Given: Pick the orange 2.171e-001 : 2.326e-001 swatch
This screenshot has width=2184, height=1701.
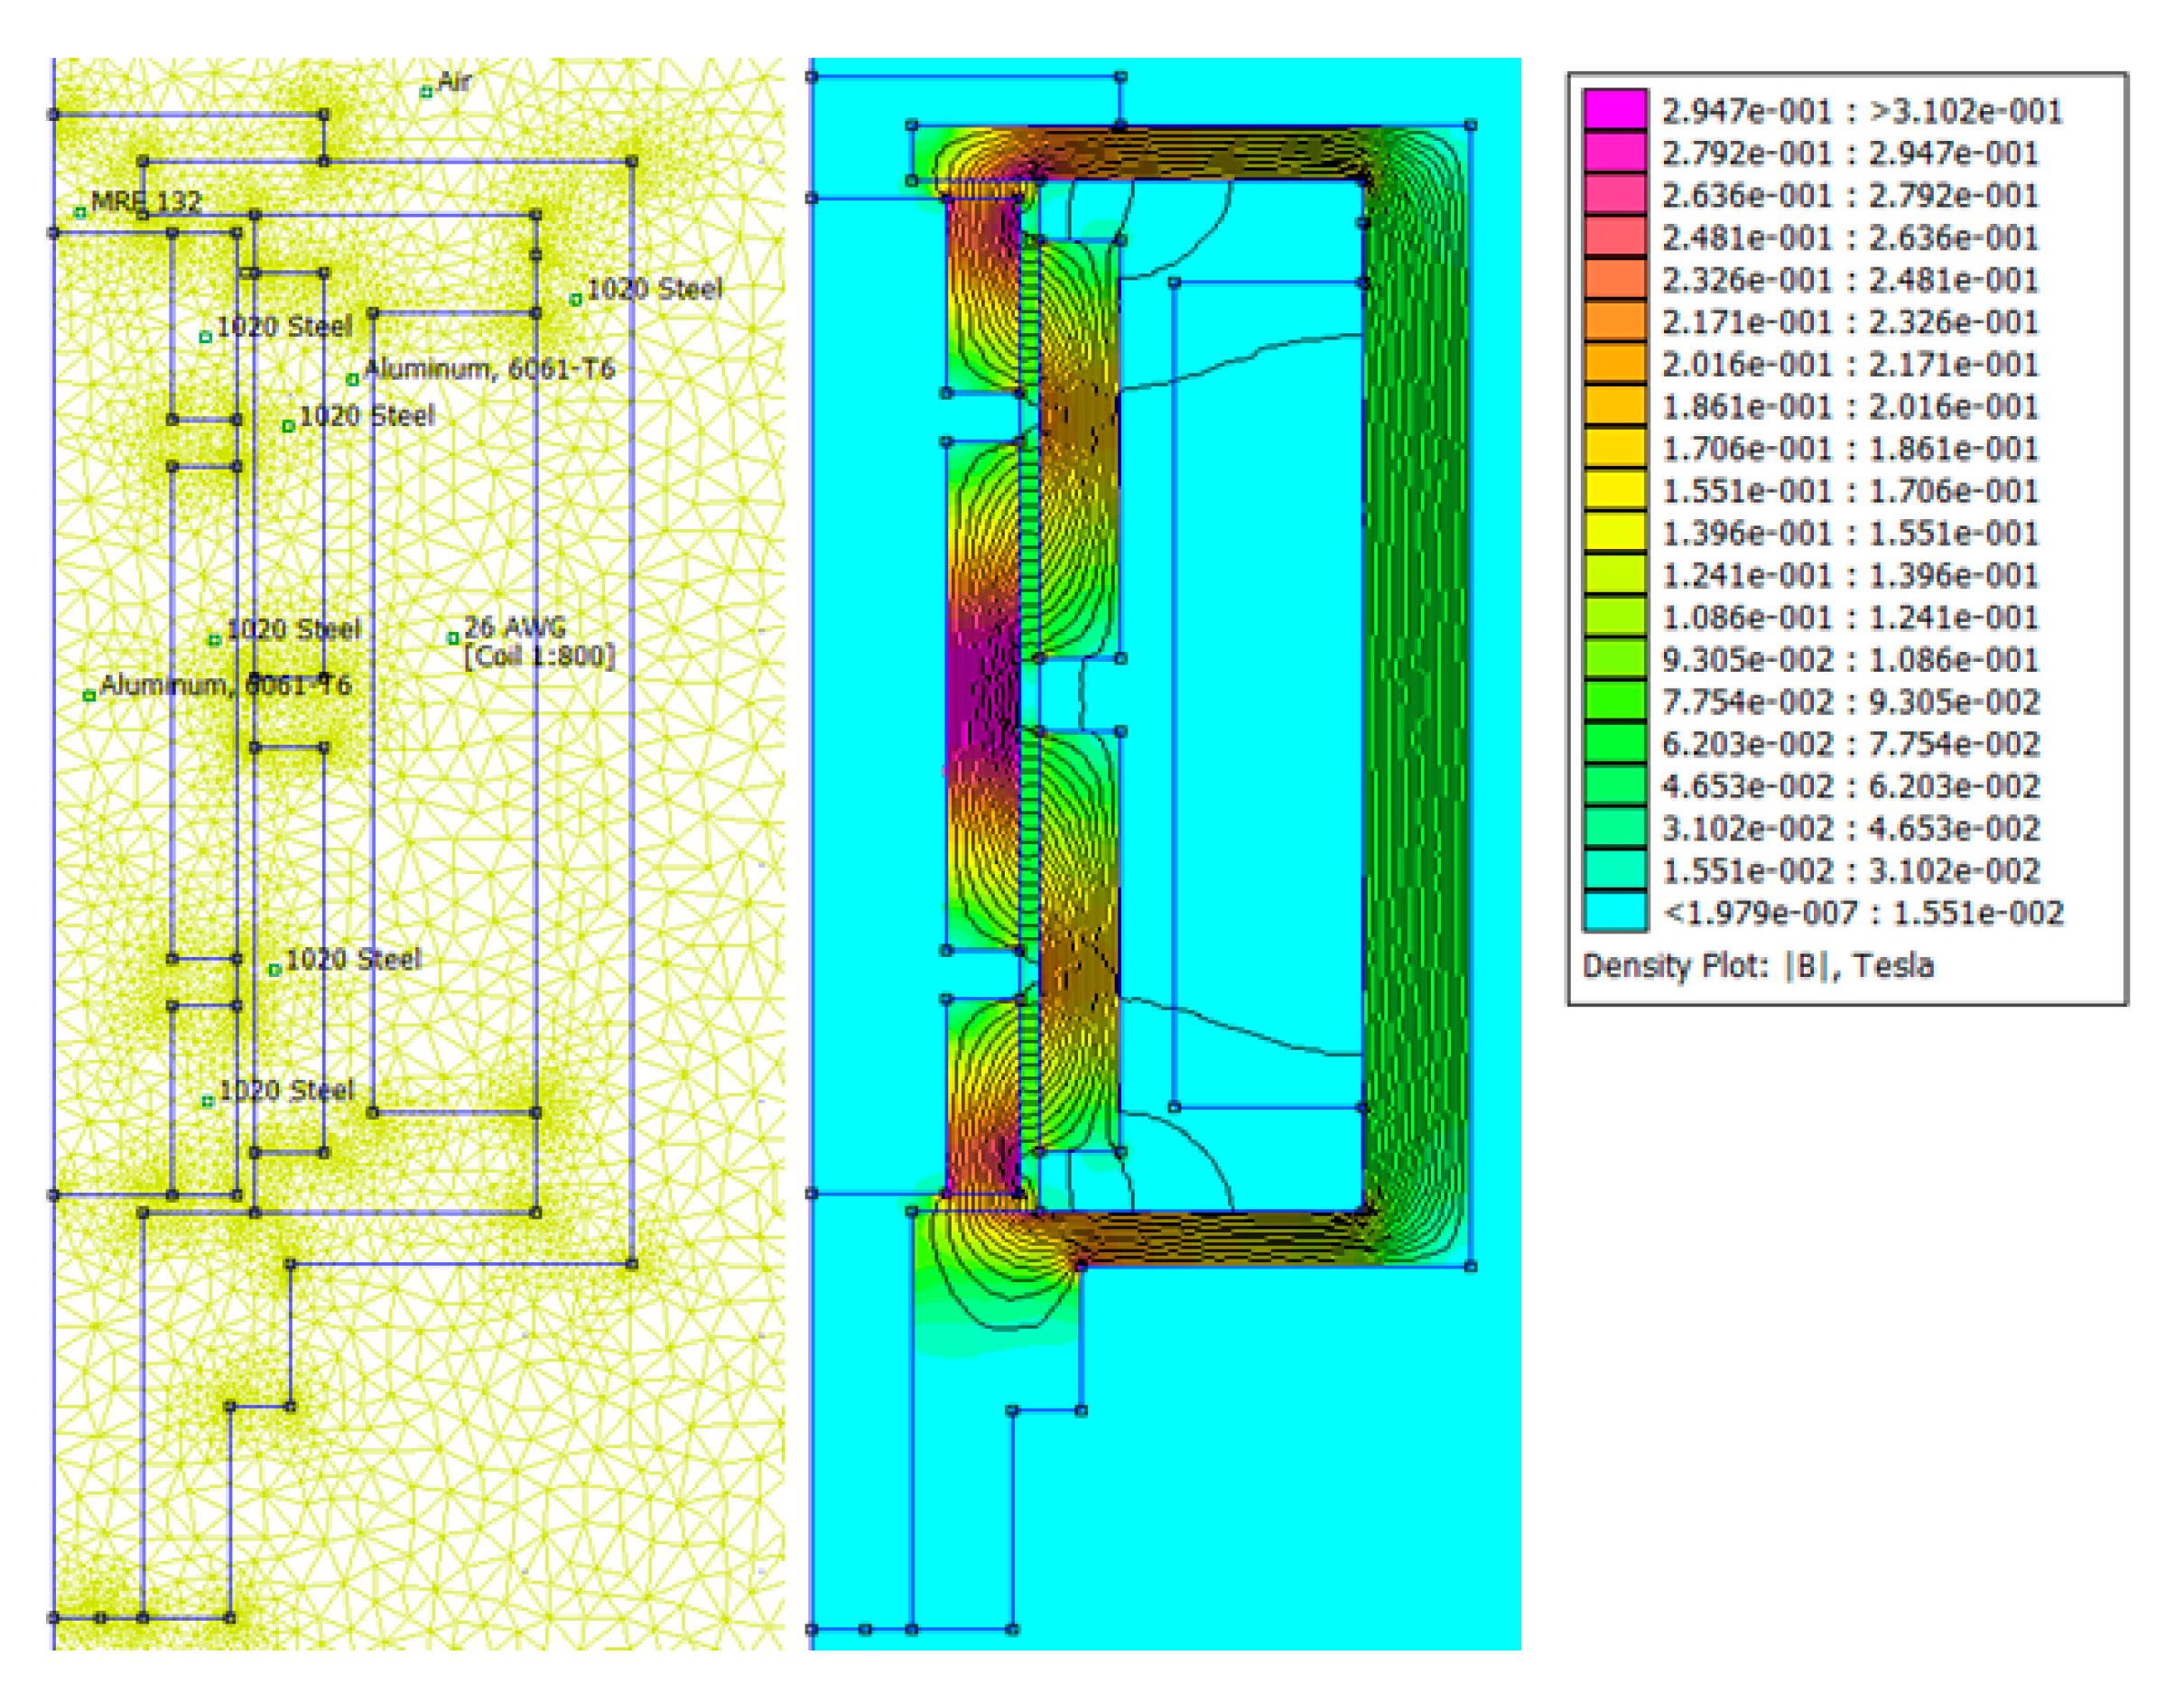Looking at the screenshot, I should 1614,321.
